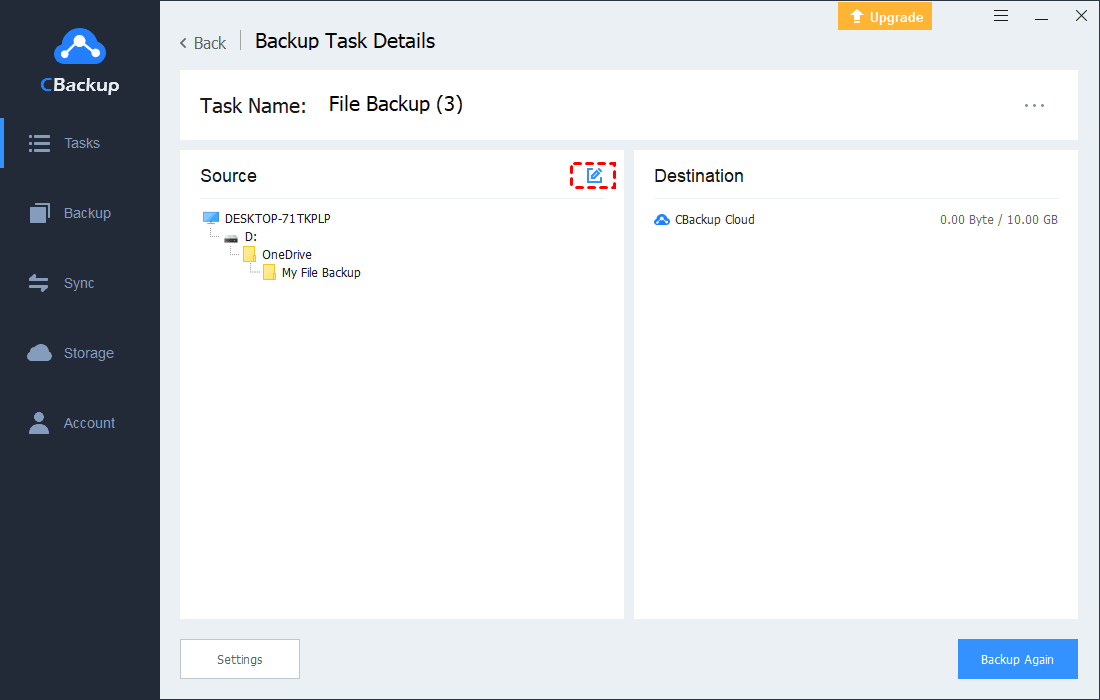Click the Backup Again button

coord(1017,659)
